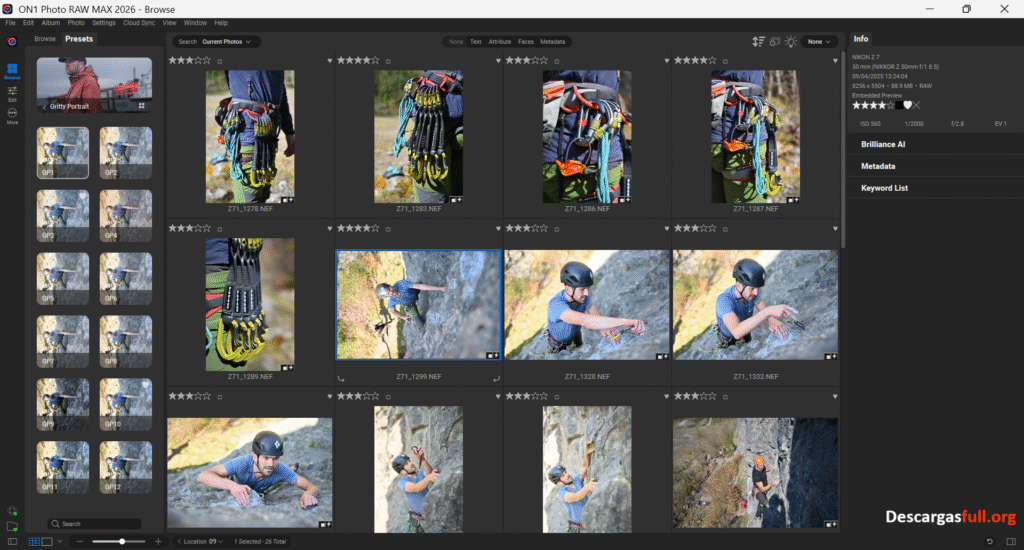Apply the GP4 preset thumbnail

coord(125,216)
